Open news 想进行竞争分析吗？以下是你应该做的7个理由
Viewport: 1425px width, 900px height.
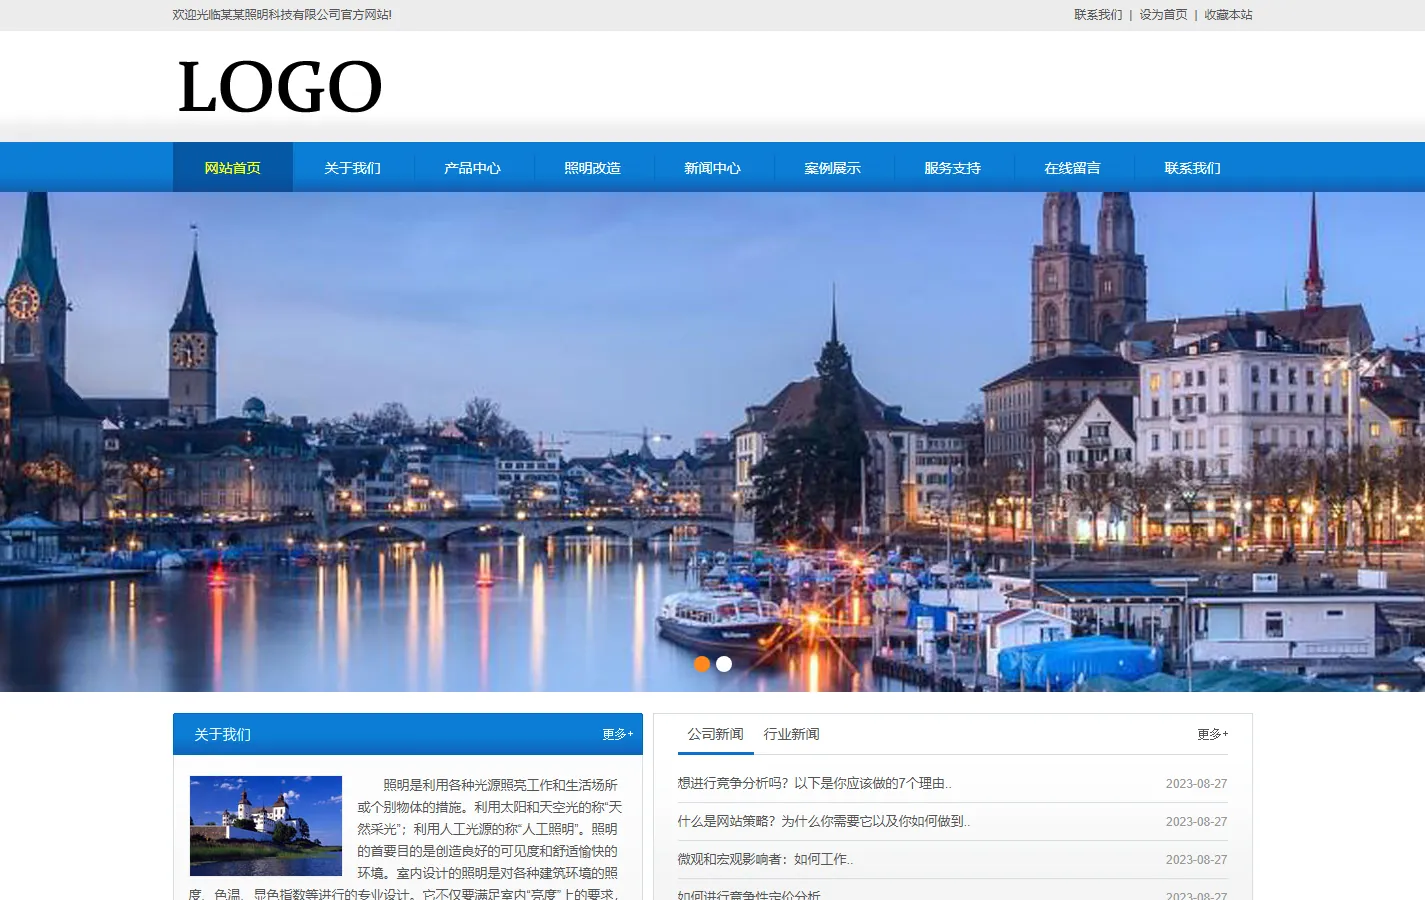[814, 784]
